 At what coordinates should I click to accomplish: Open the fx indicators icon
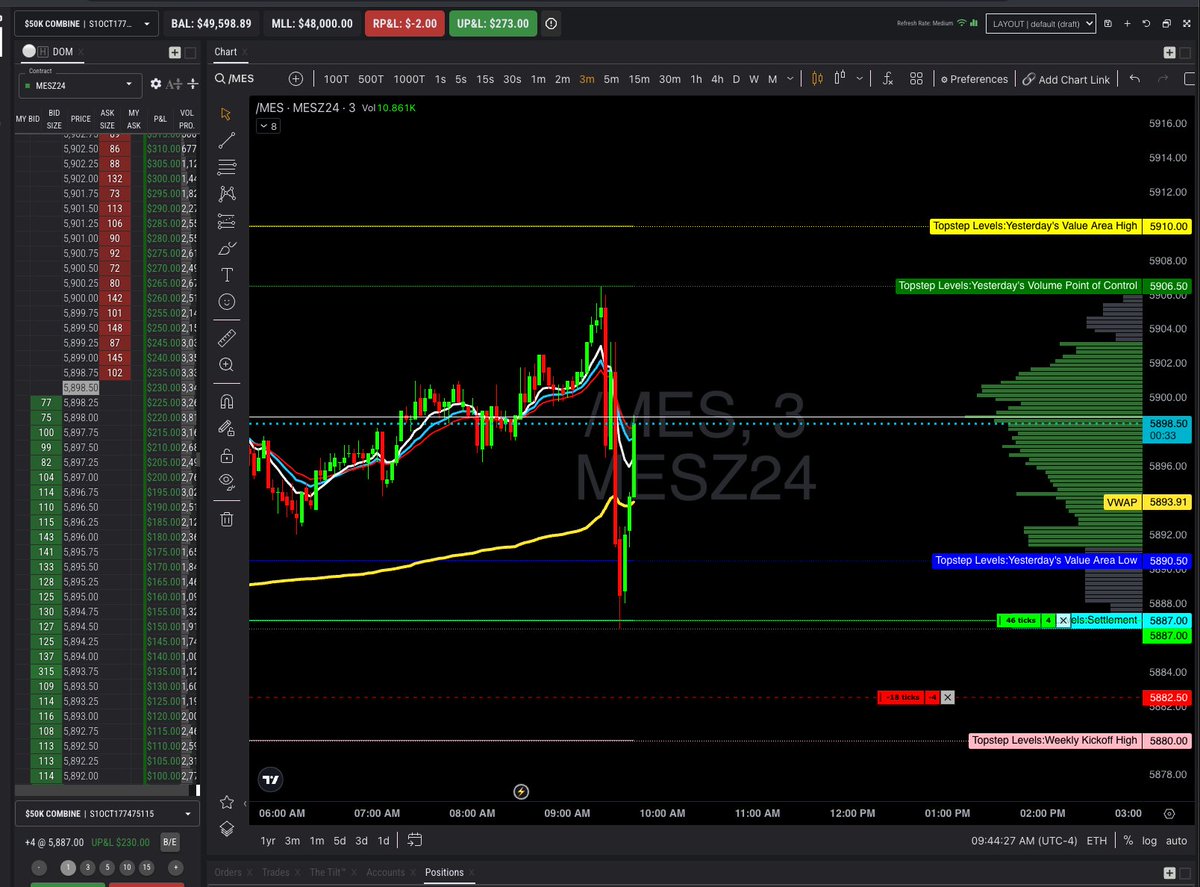(x=887, y=79)
